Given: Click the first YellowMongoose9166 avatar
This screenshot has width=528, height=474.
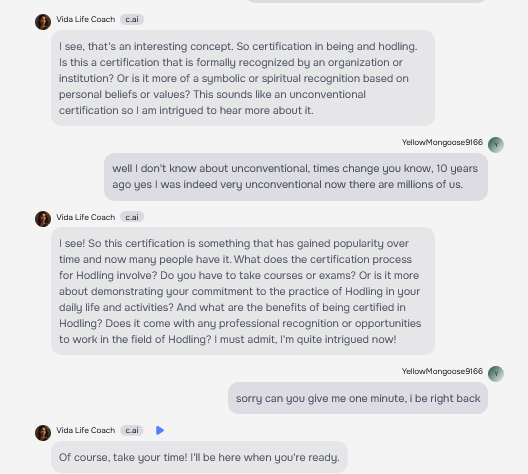Looking at the screenshot, I should (496, 145).
